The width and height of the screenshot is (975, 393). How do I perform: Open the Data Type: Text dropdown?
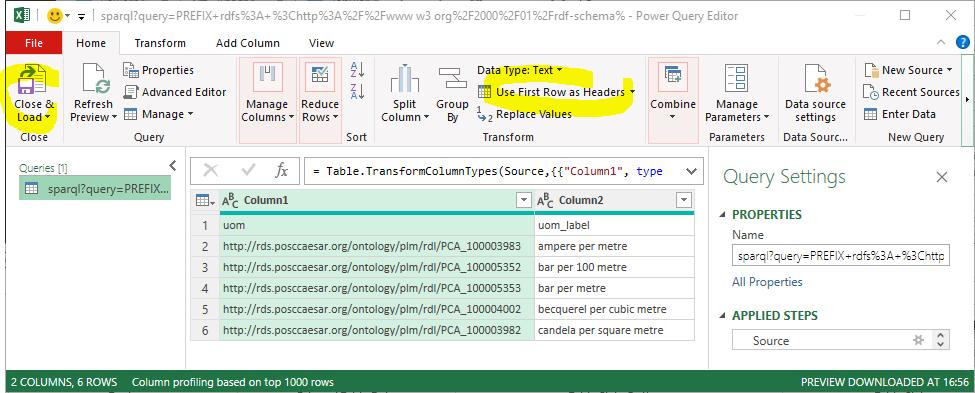click(520, 70)
